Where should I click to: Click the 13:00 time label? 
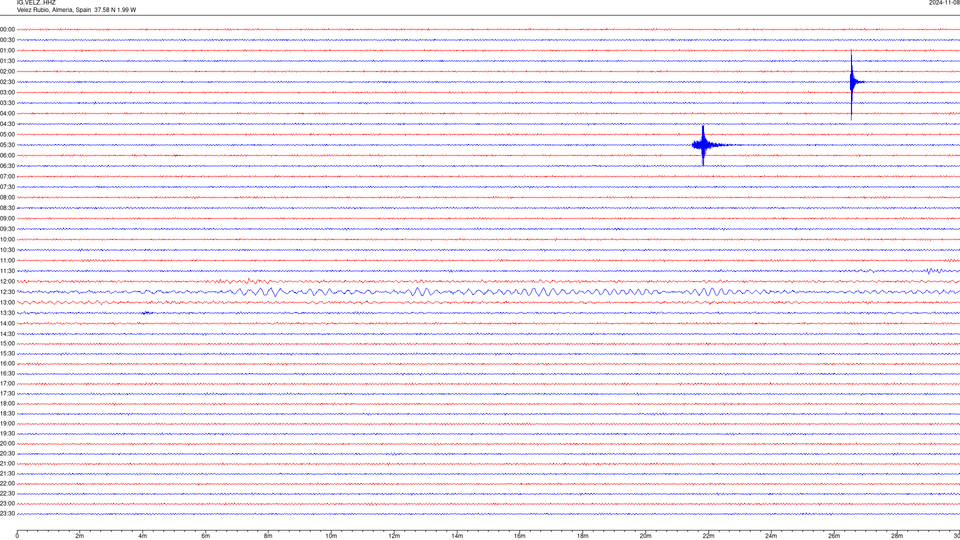click(7, 302)
